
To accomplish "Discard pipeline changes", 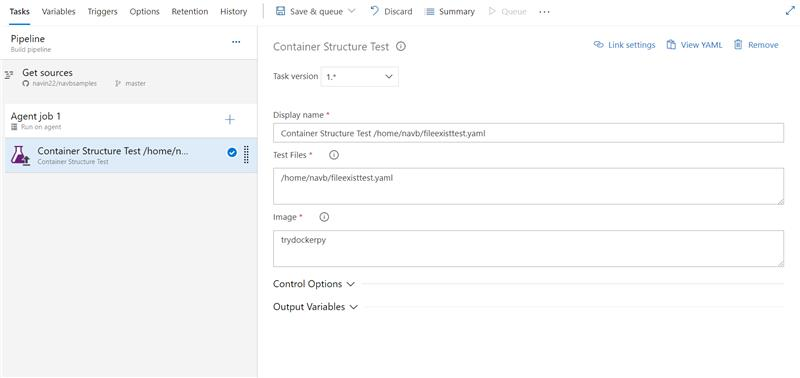I will tap(391, 11).
